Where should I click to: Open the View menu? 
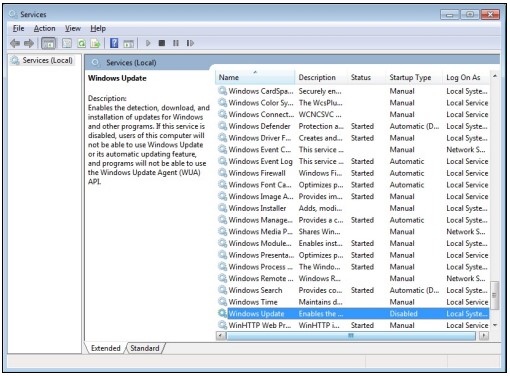(x=73, y=29)
